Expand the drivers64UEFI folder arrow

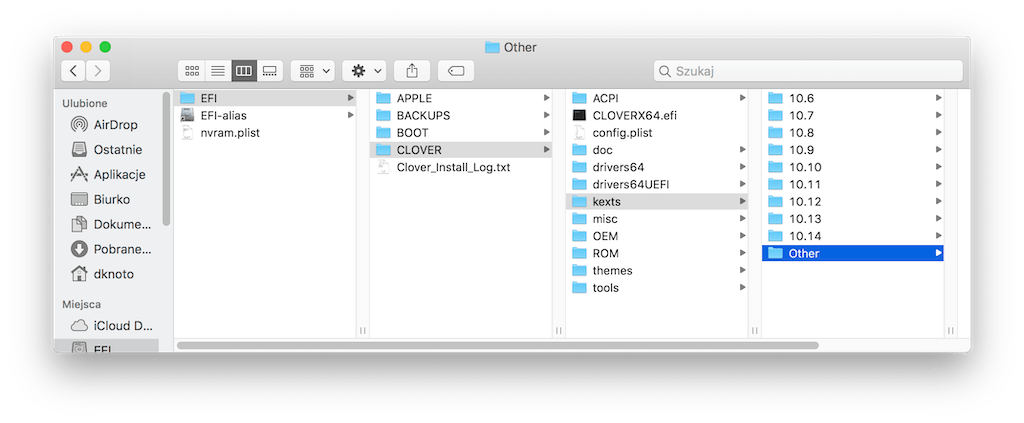click(x=742, y=184)
